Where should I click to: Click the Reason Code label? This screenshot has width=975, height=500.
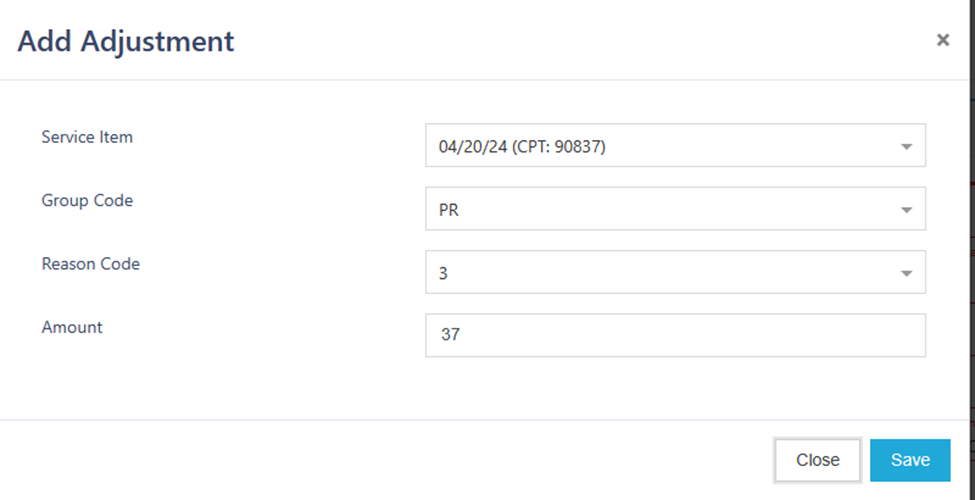90,265
